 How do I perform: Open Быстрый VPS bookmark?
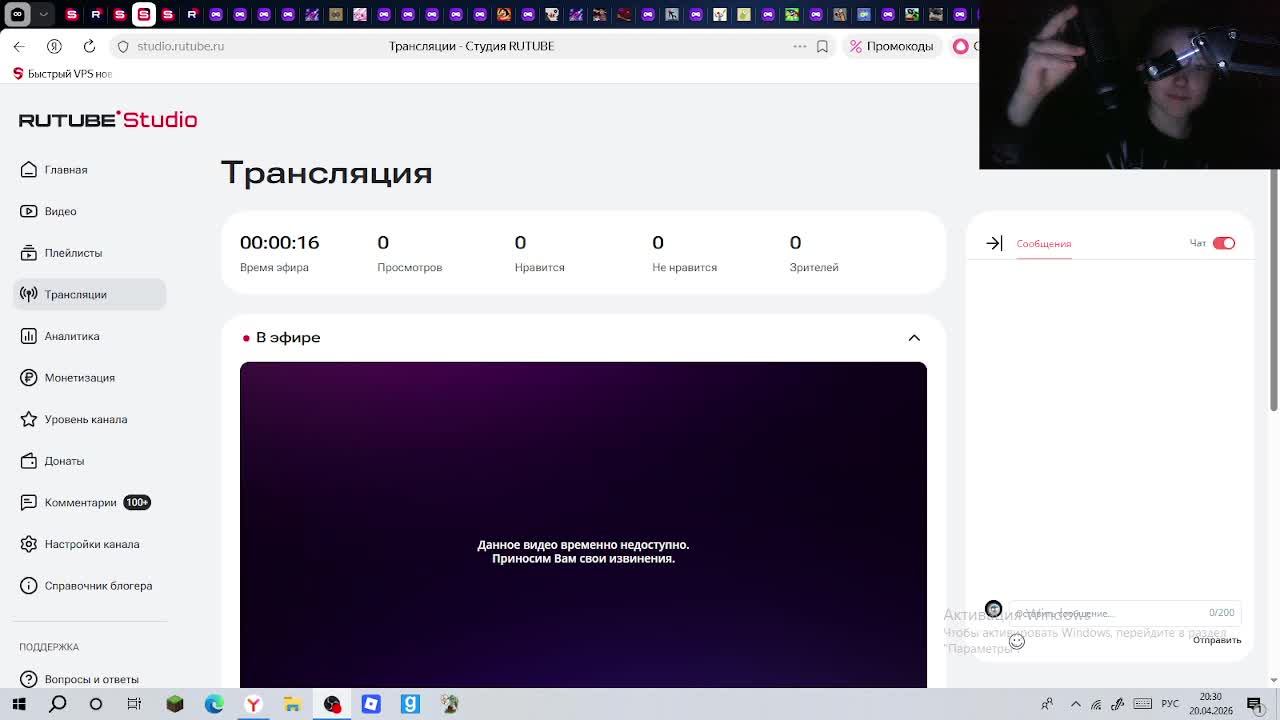62,74
